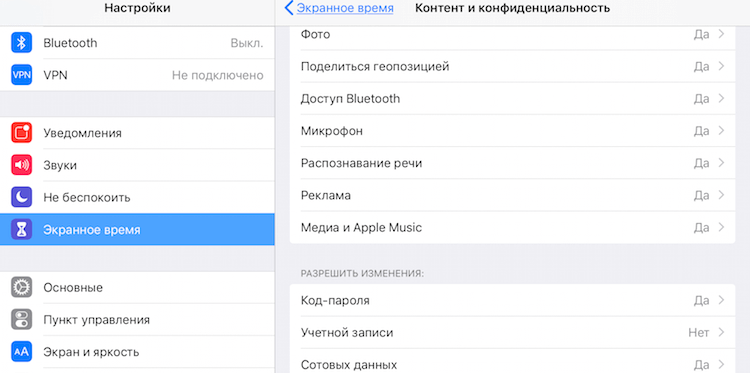Viewport: 750px width, 373px height.
Task: Tap the Пункт управления toggles icon
Action: [22, 319]
